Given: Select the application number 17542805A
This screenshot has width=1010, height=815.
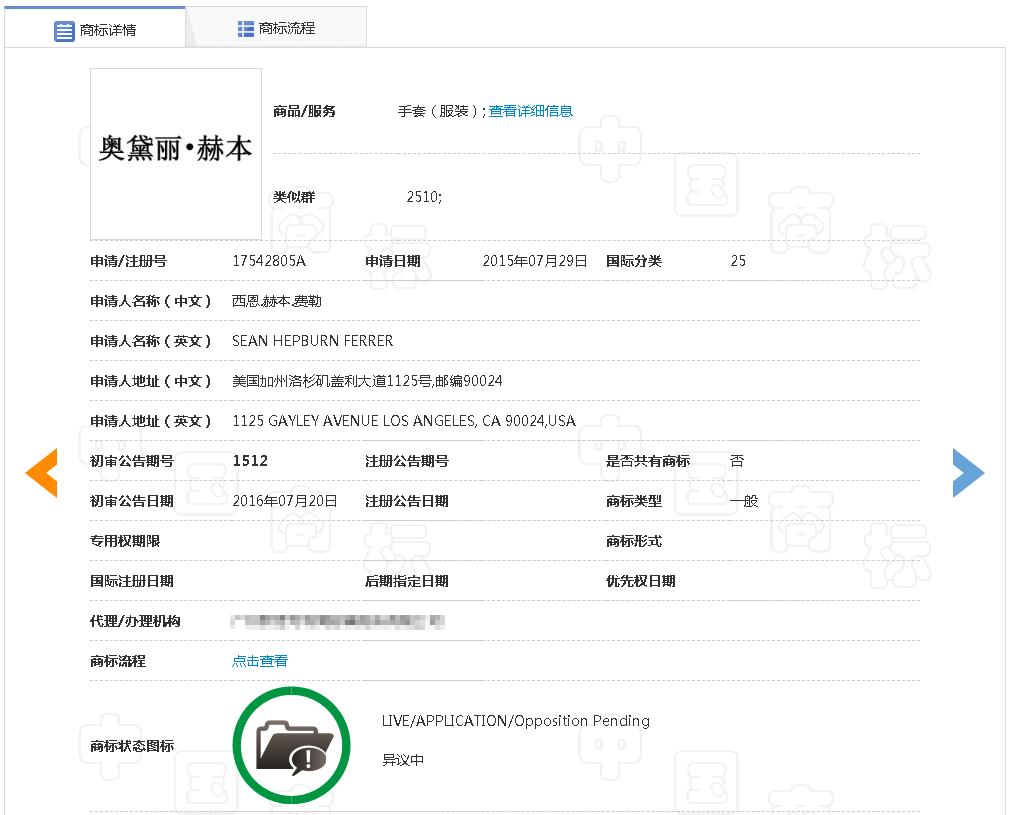Looking at the screenshot, I should 269,261.
